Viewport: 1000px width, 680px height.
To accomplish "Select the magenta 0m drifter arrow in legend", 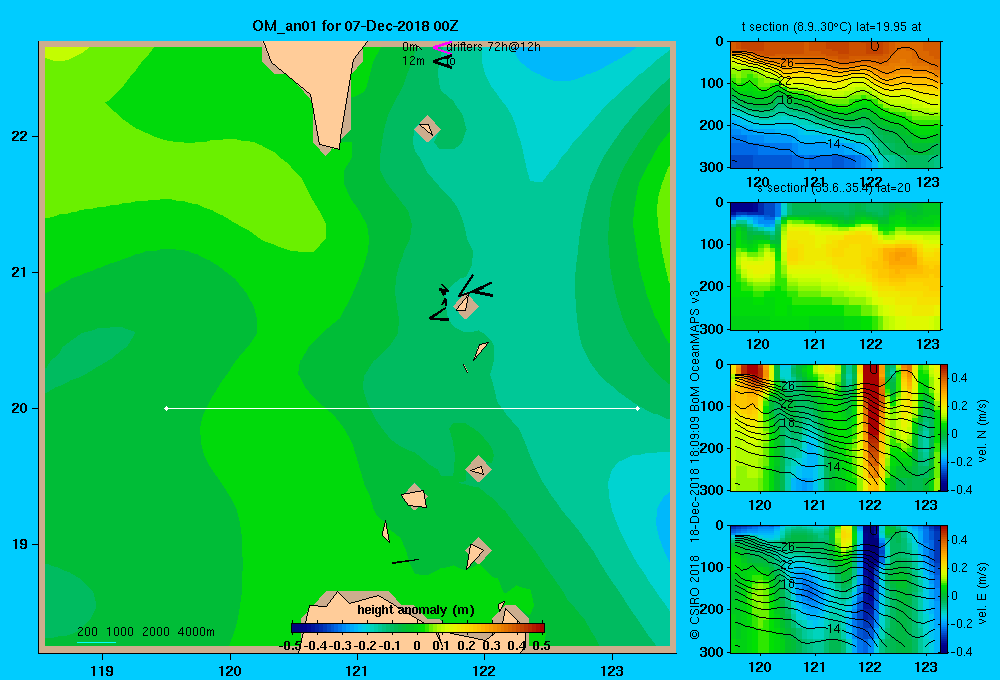I will tap(441, 47).
